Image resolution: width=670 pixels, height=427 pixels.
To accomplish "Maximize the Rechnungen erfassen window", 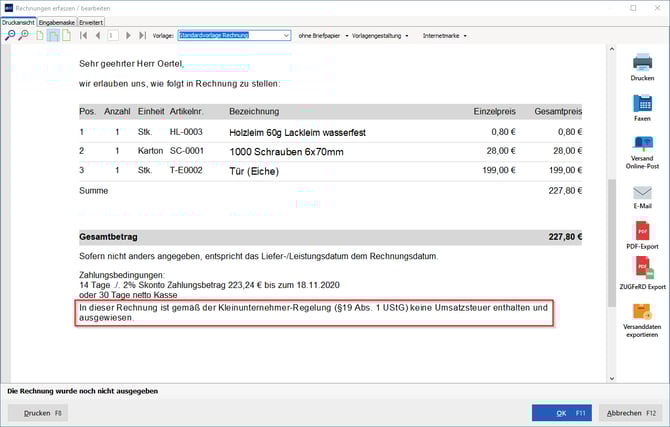I will (x=633, y=8).
